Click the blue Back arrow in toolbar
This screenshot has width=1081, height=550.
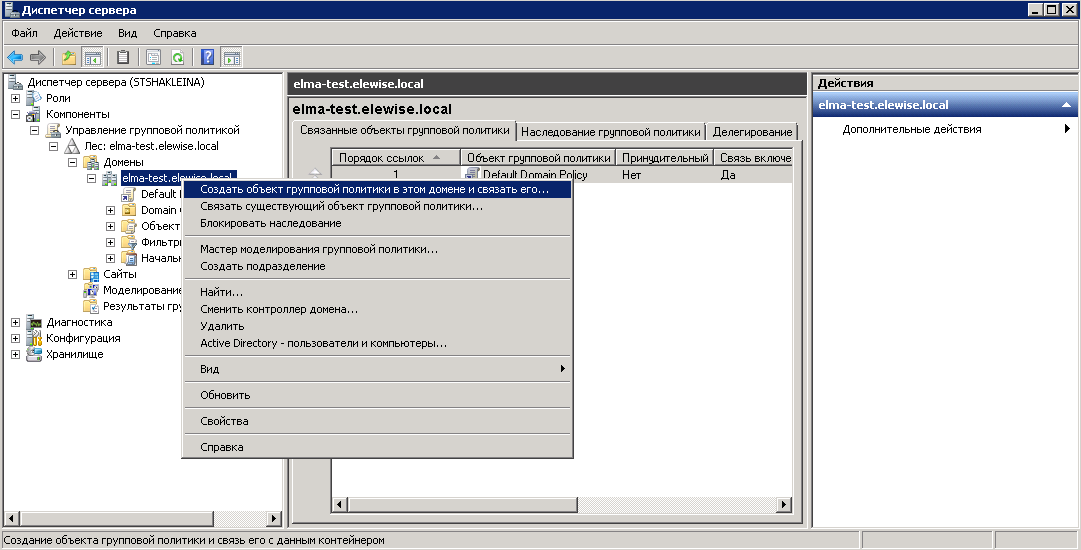(x=15, y=57)
